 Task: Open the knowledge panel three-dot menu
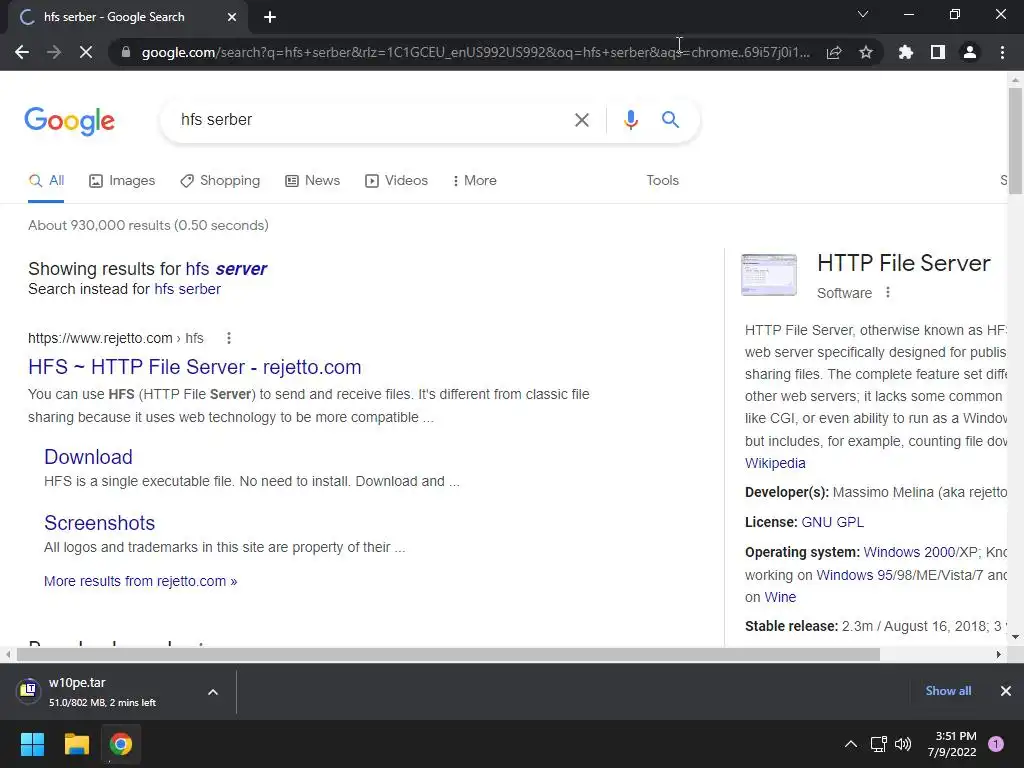[888, 293]
